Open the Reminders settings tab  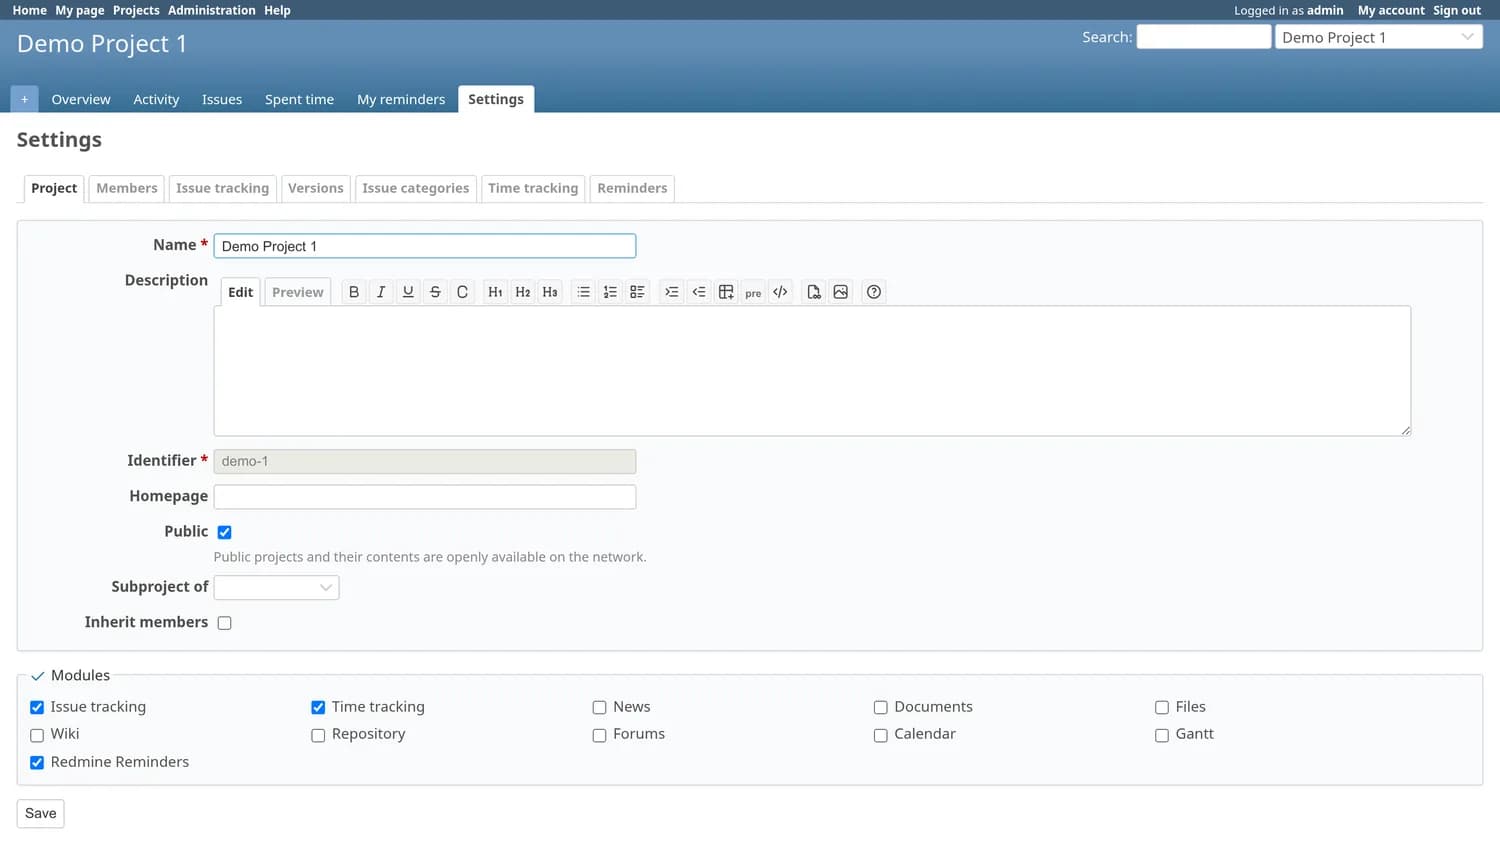point(632,188)
